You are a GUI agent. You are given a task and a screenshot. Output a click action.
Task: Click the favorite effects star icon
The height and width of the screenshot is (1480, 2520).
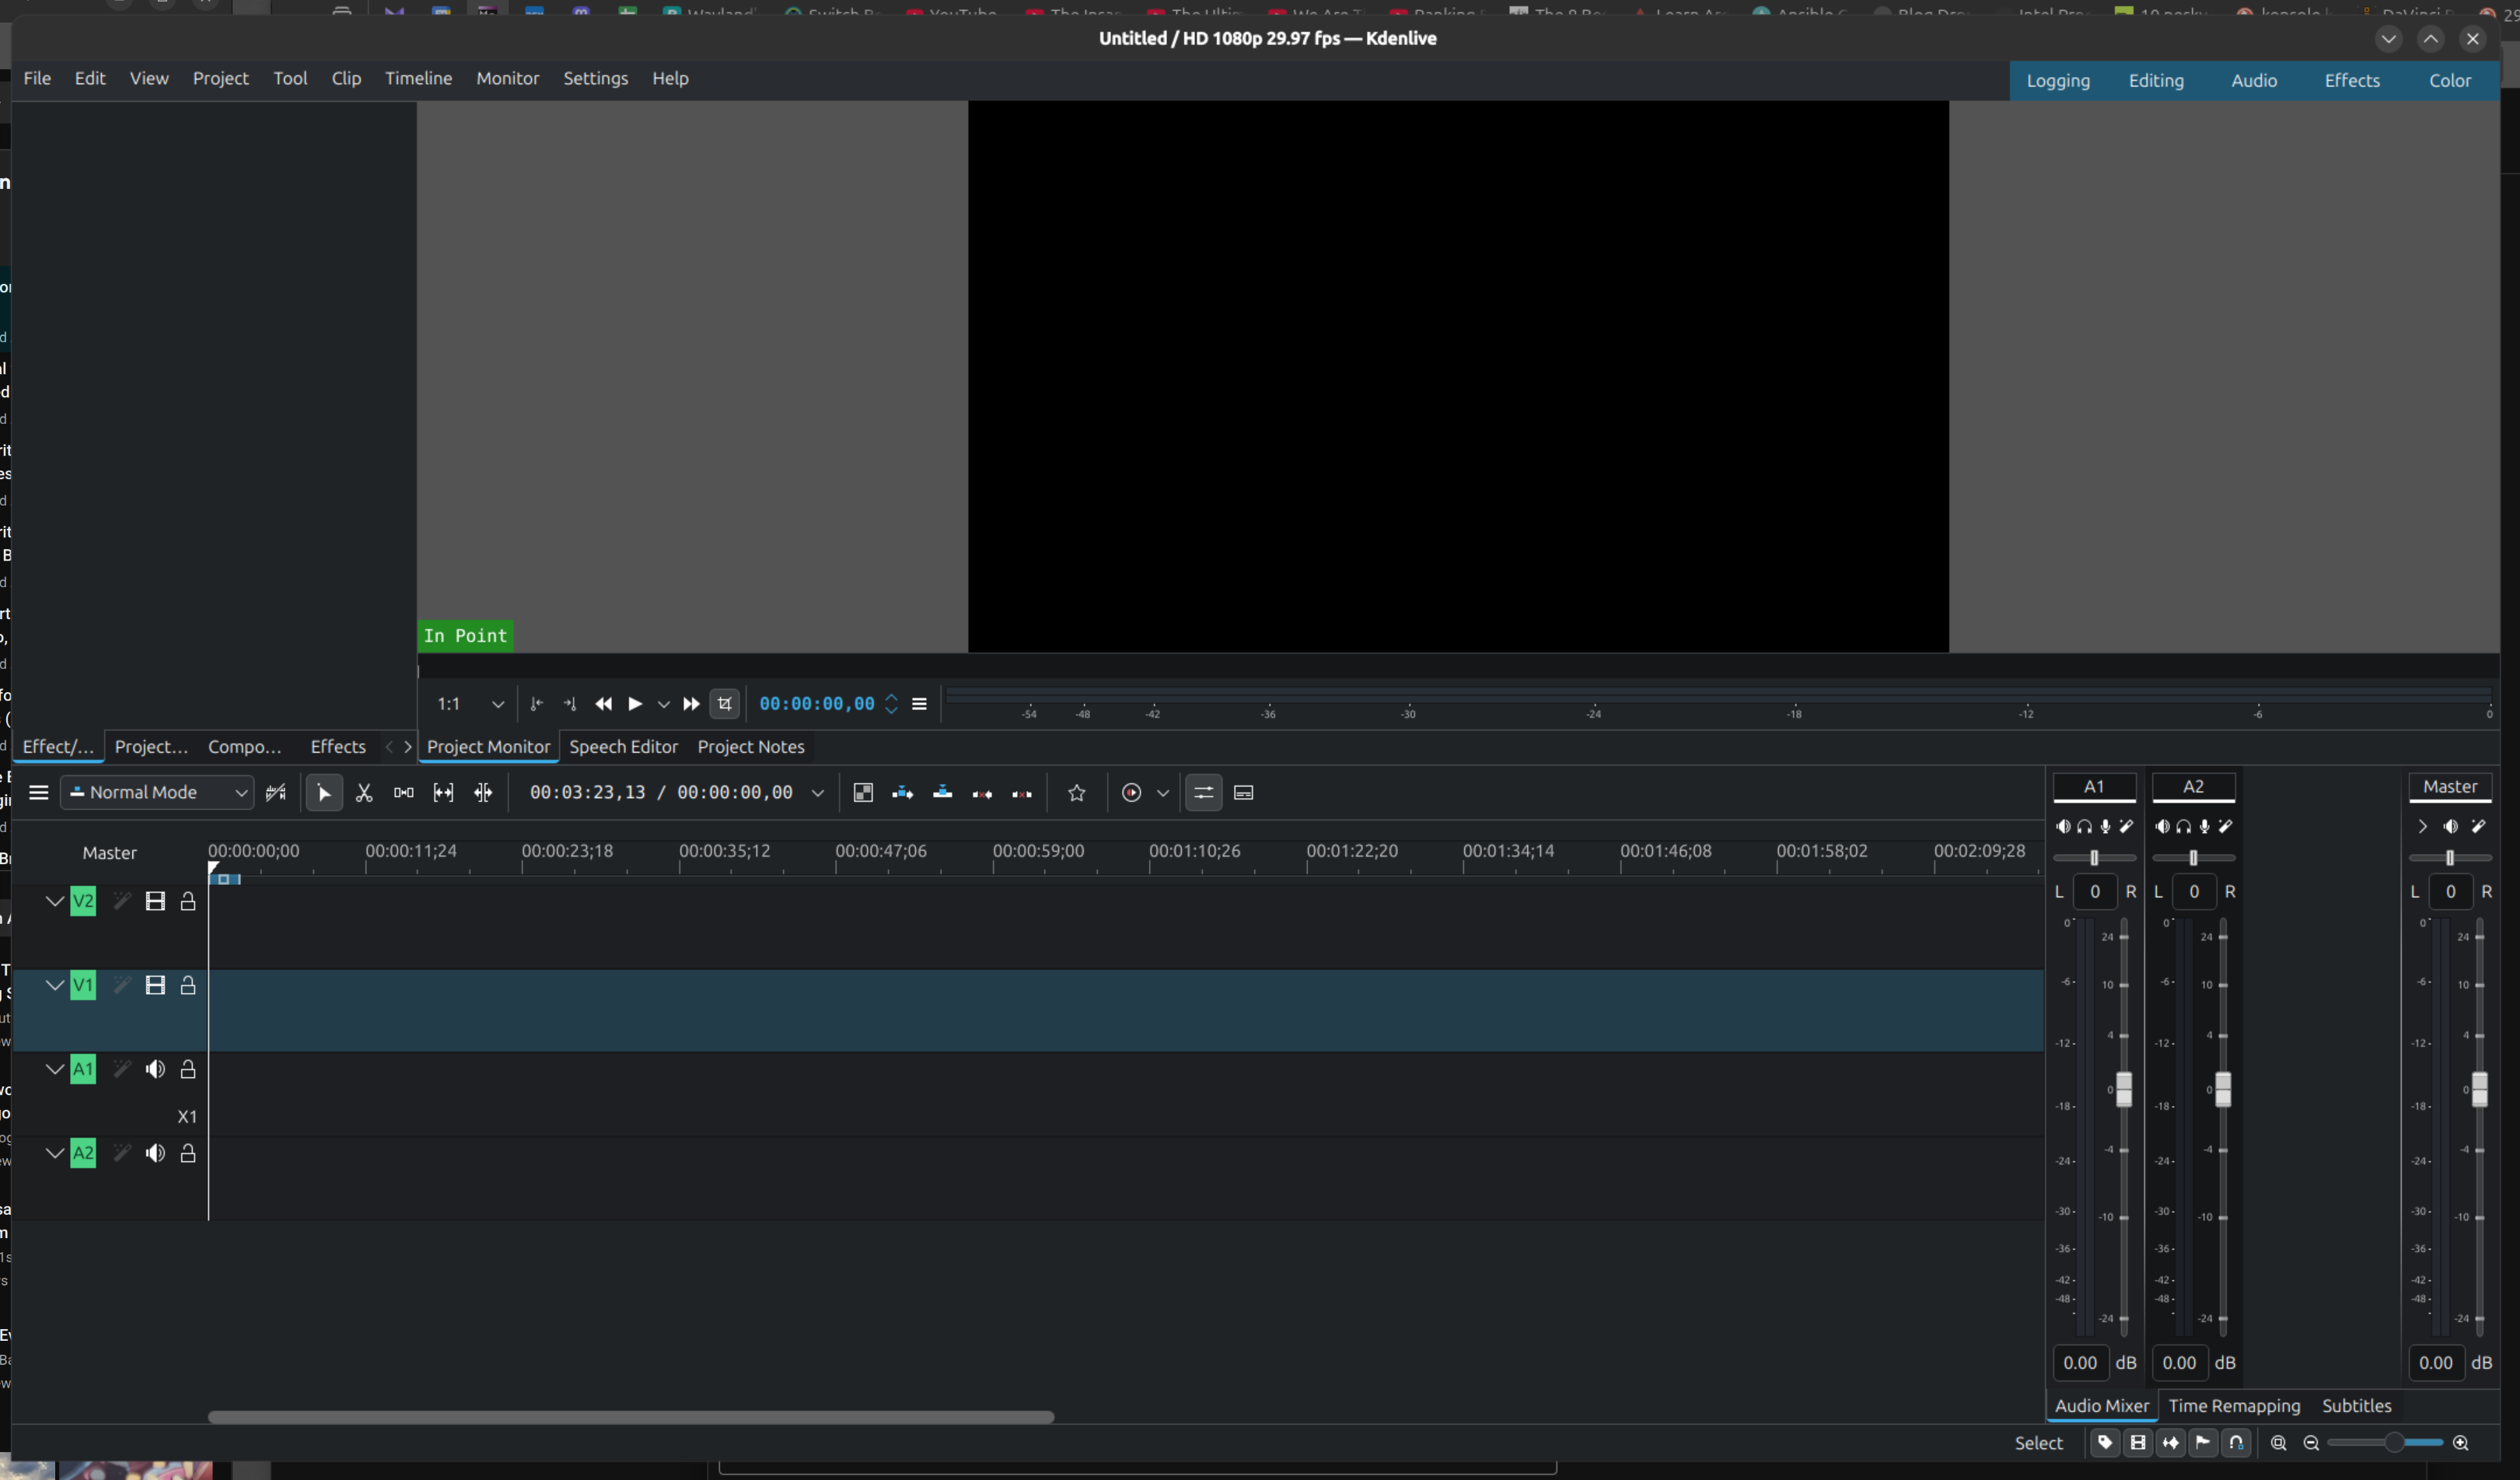point(1076,793)
